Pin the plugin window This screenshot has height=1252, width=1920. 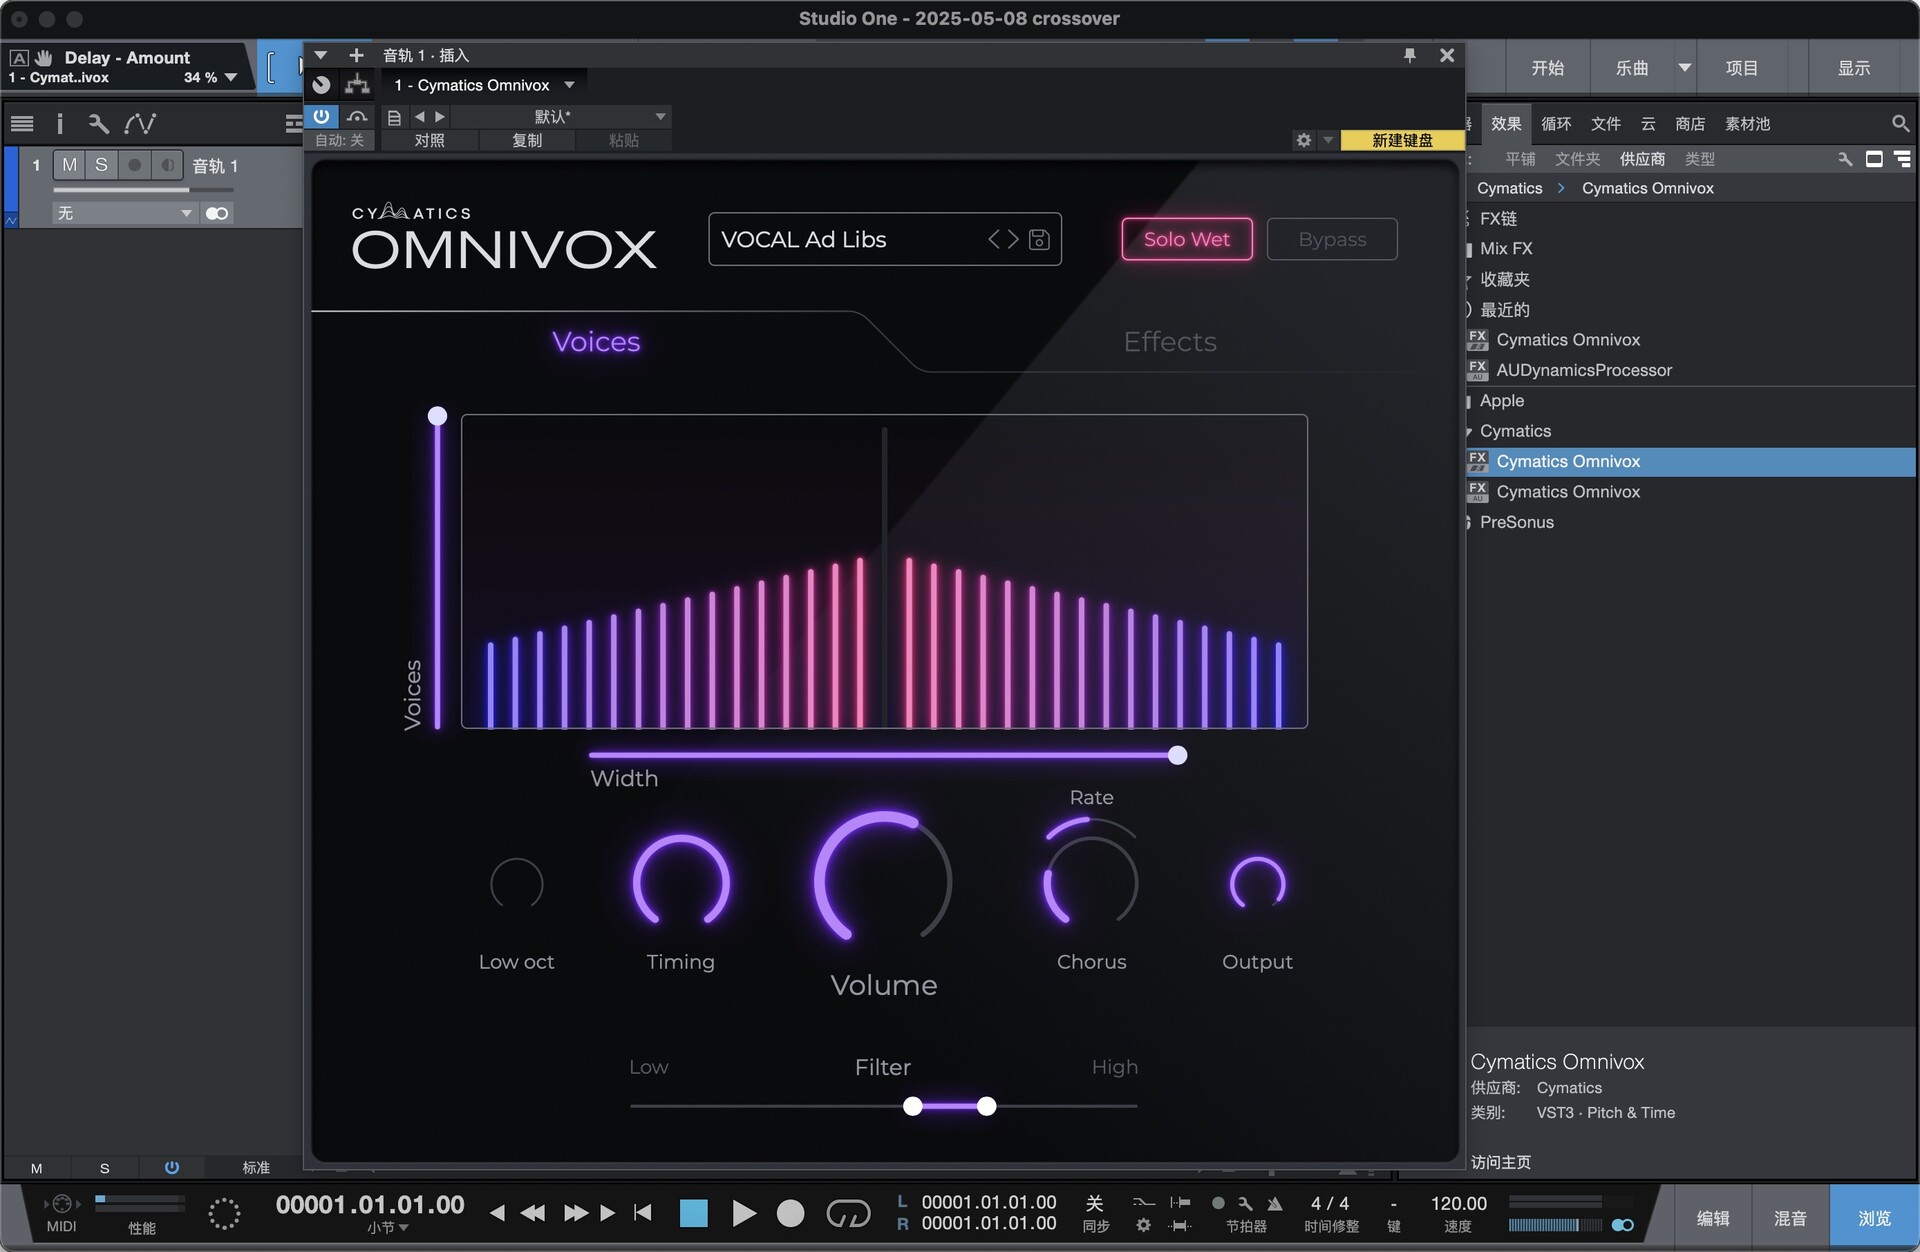(1409, 55)
